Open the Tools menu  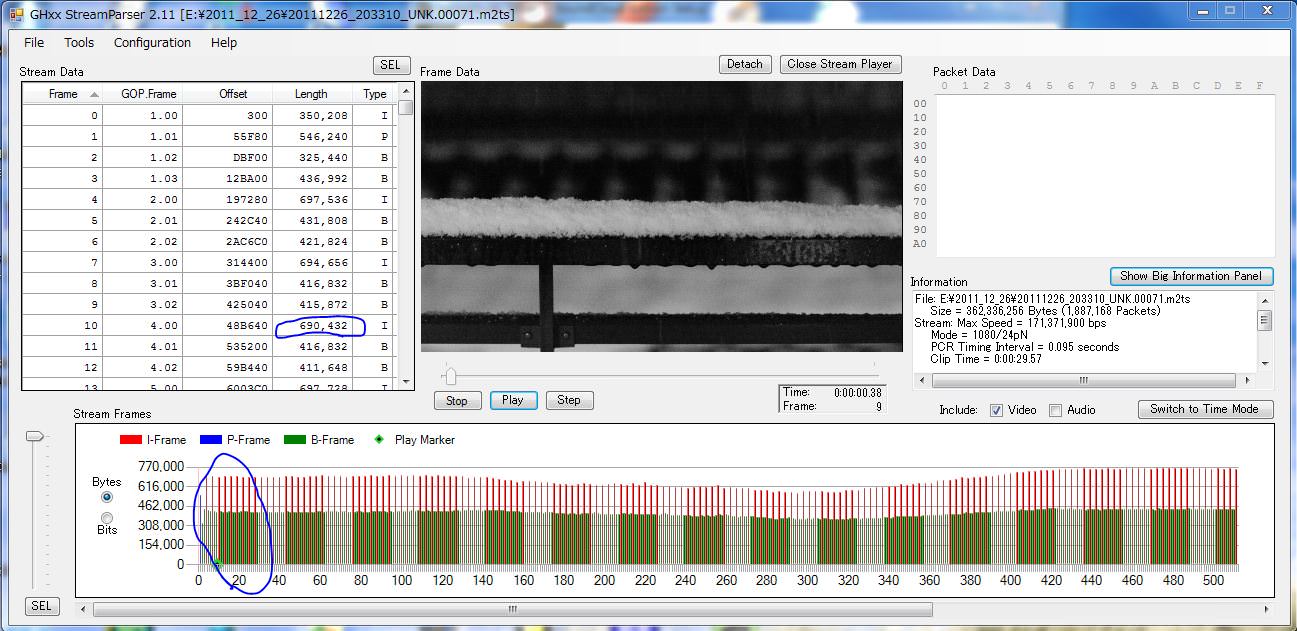pos(79,43)
